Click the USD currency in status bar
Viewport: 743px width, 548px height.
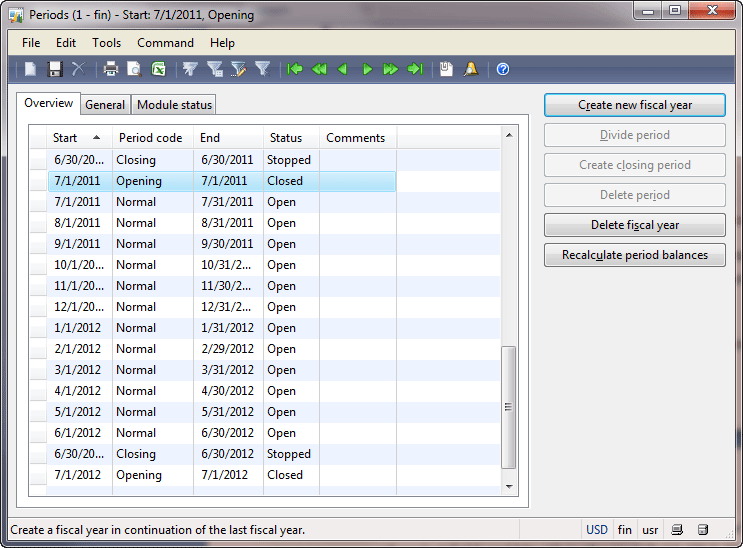point(597,530)
